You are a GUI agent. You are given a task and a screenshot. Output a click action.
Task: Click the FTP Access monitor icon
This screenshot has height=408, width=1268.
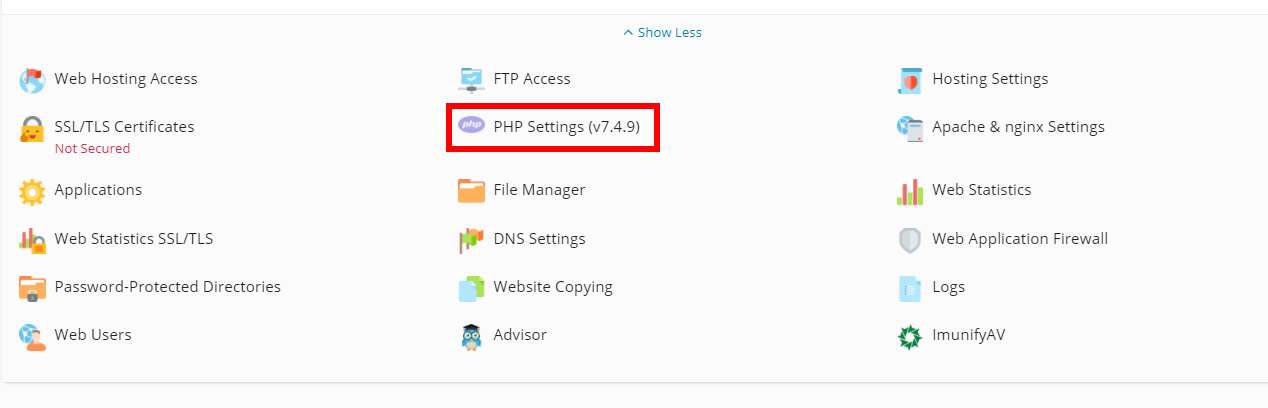pyautogui.click(x=471, y=80)
